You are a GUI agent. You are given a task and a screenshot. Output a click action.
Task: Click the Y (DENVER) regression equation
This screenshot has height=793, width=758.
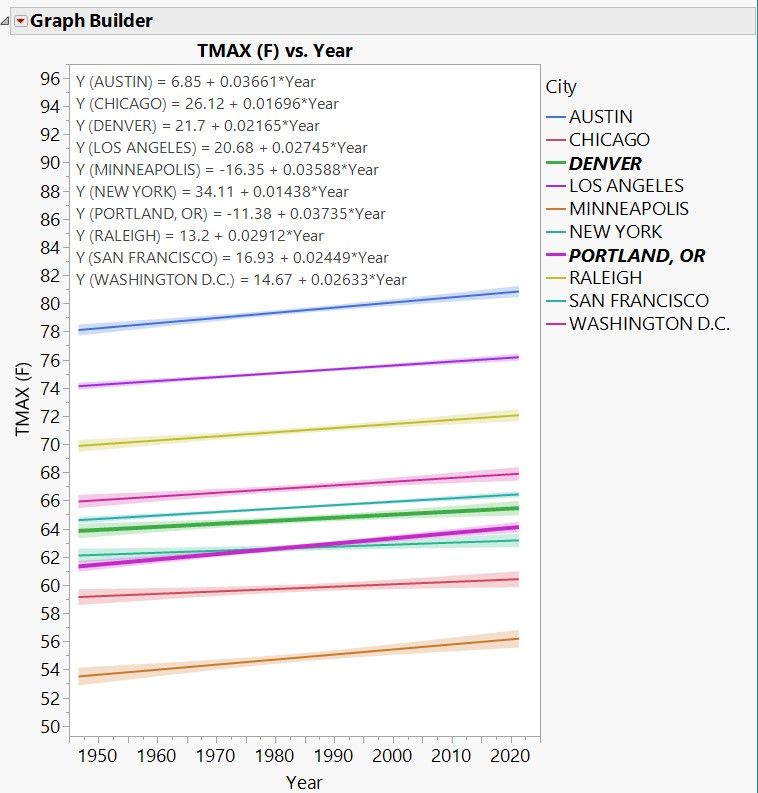coord(198,125)
